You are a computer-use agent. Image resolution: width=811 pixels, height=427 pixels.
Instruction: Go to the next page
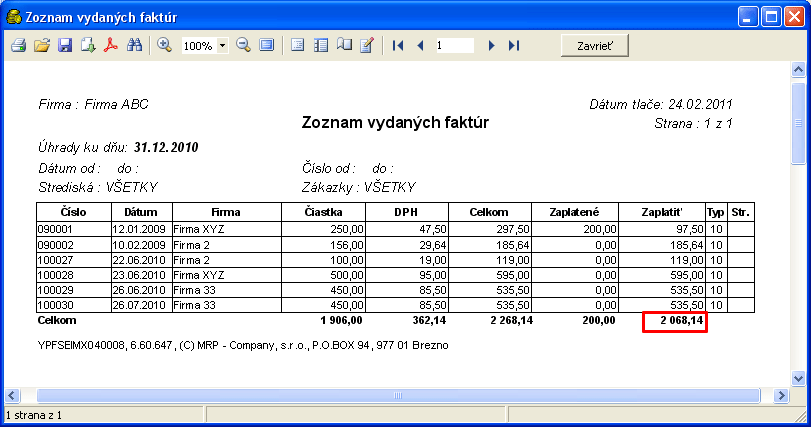(x=491, y=45)
